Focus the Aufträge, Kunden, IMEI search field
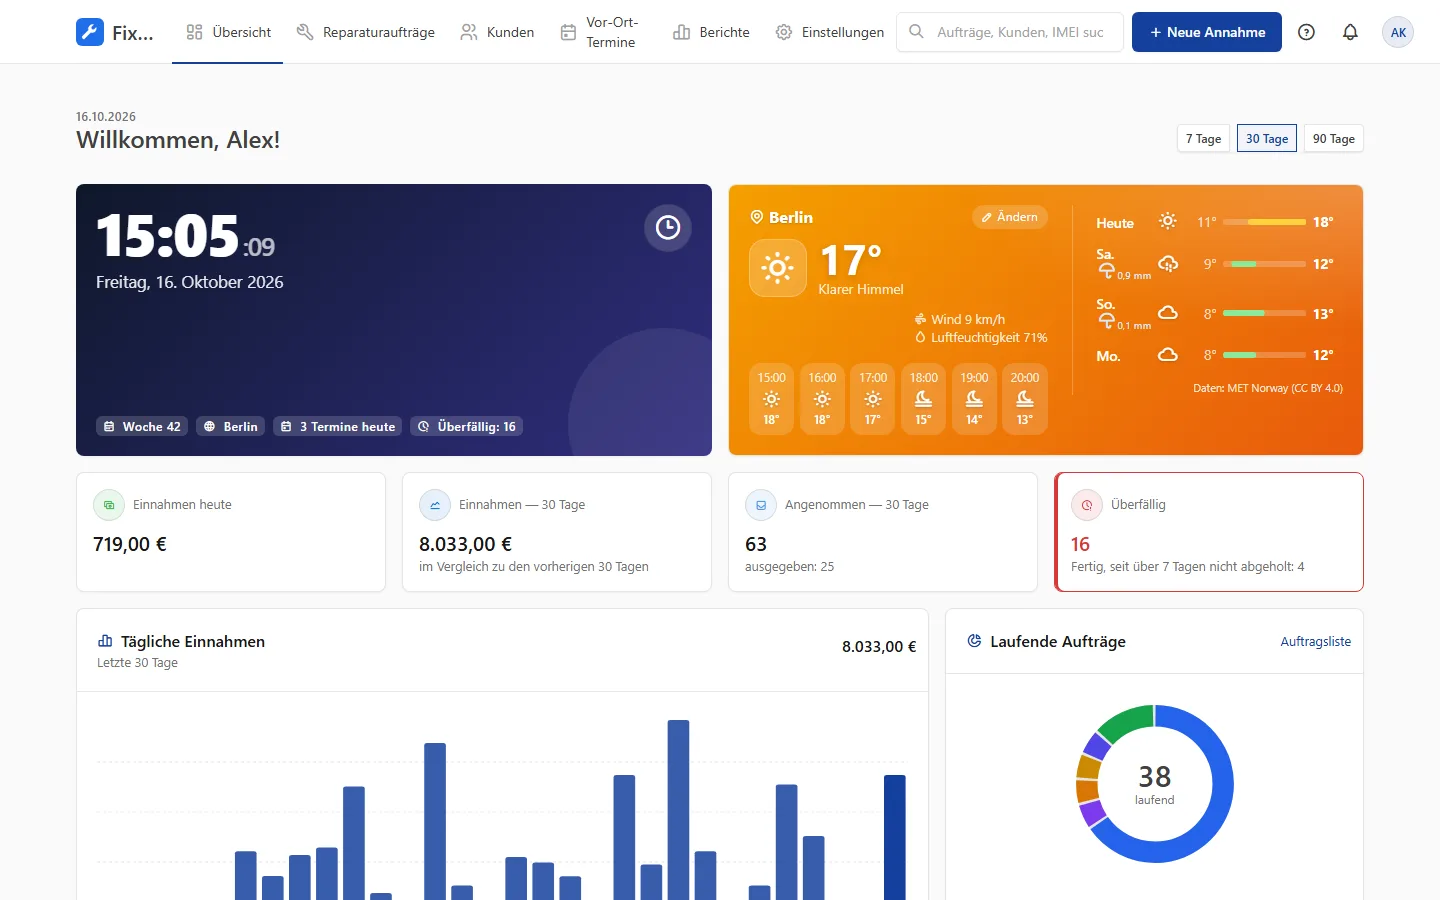The width and height of the screenshot is (1440, 900). [x=1010, y=32]
